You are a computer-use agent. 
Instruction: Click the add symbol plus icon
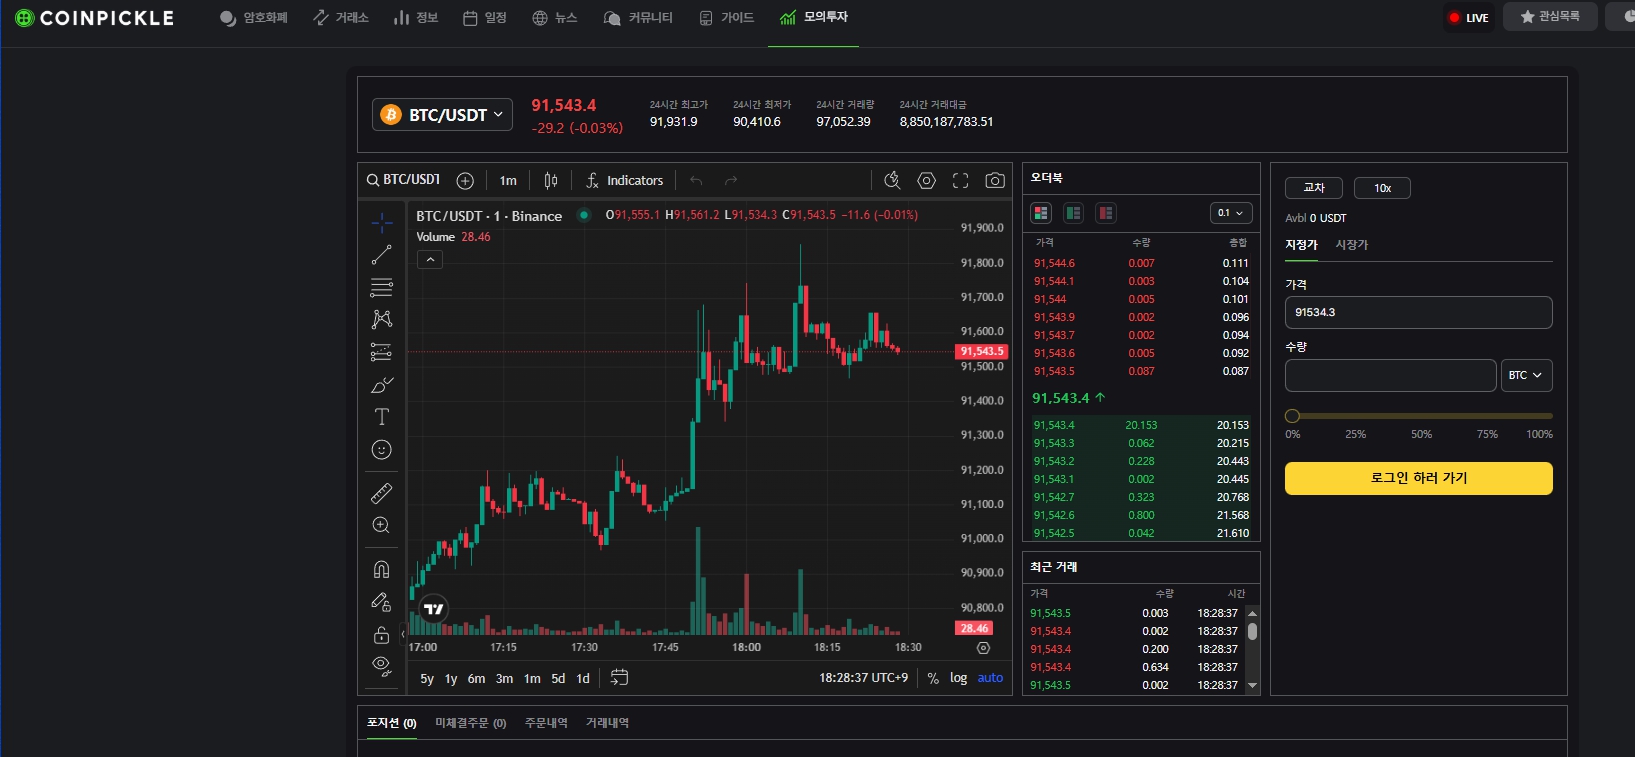[x=465, y=180]
